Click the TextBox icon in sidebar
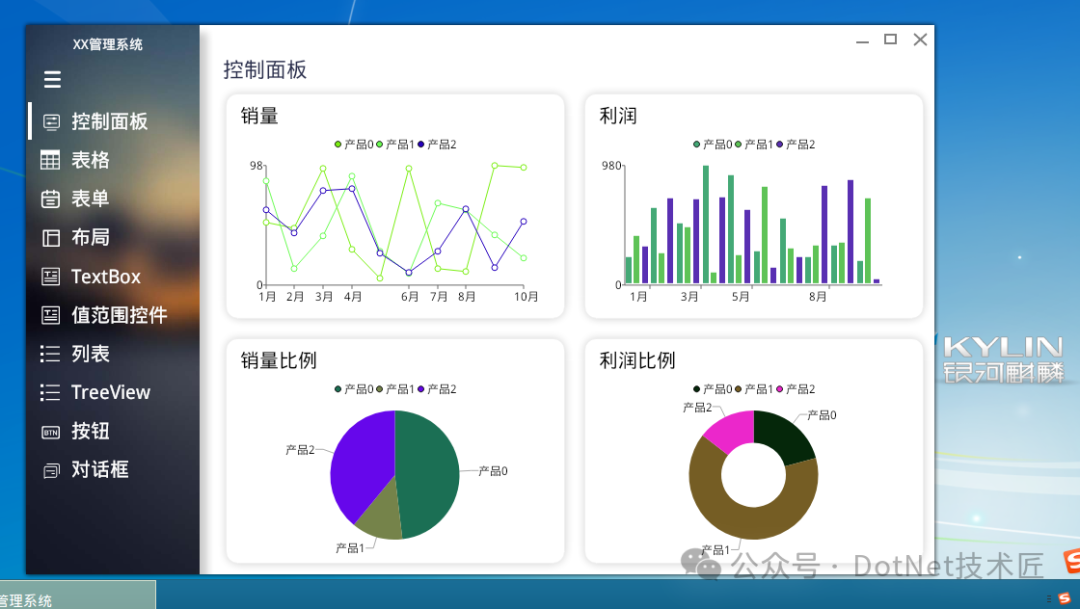This screenshot has width=1080, height=609. pos(50,277)
